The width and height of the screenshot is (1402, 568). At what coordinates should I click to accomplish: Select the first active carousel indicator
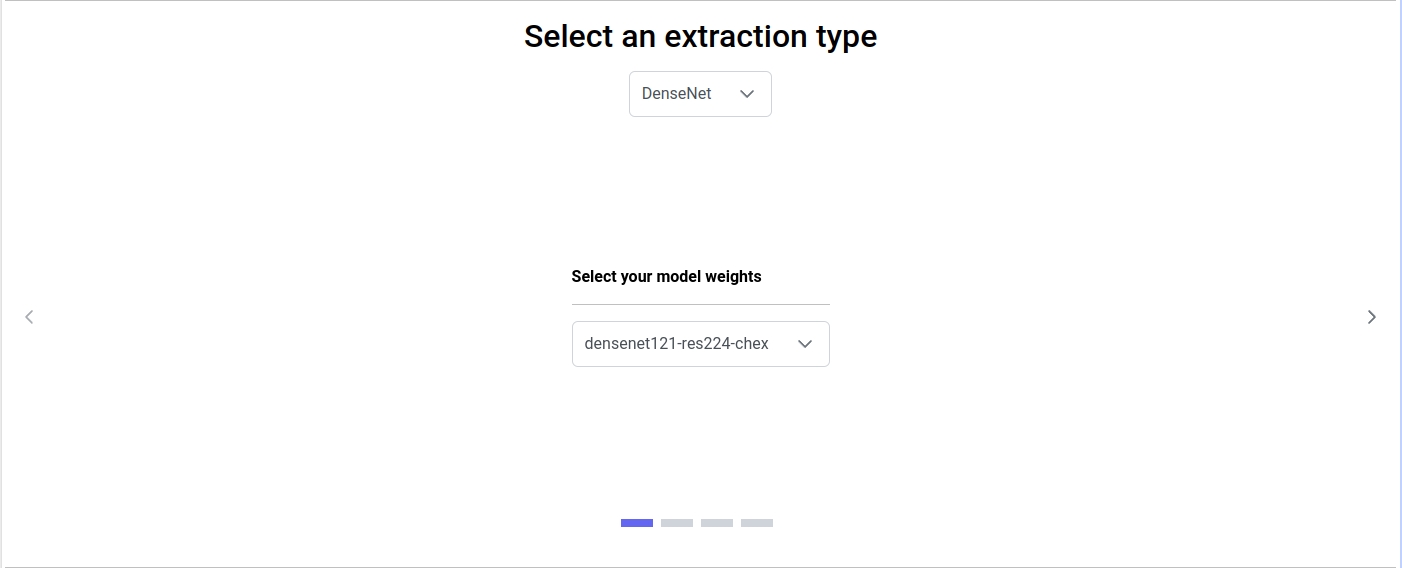pyautogui.click(x=637, y=523)
